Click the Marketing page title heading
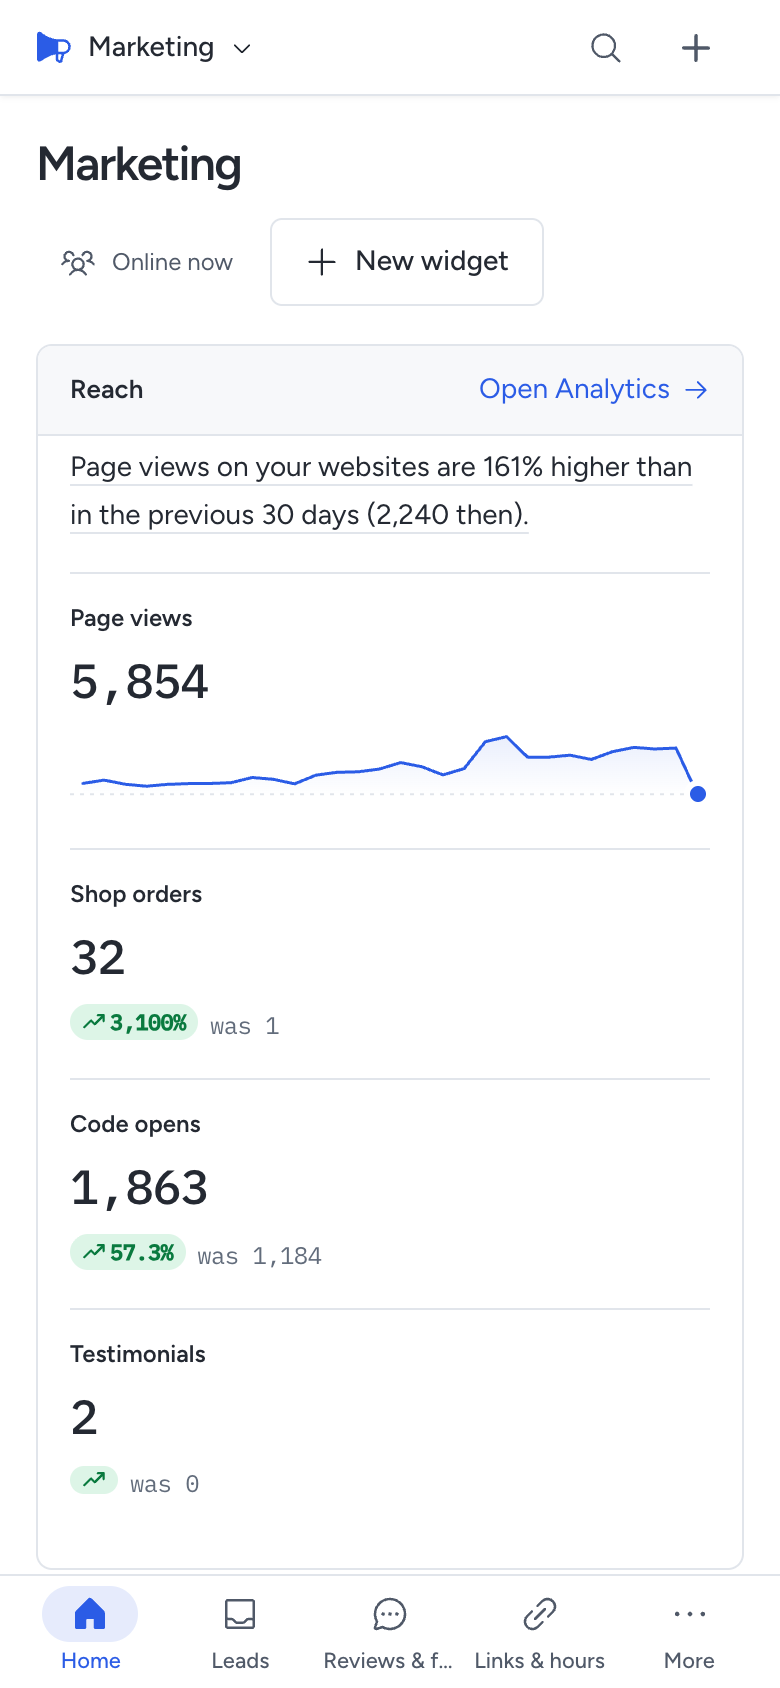 (x=140, y=165)
